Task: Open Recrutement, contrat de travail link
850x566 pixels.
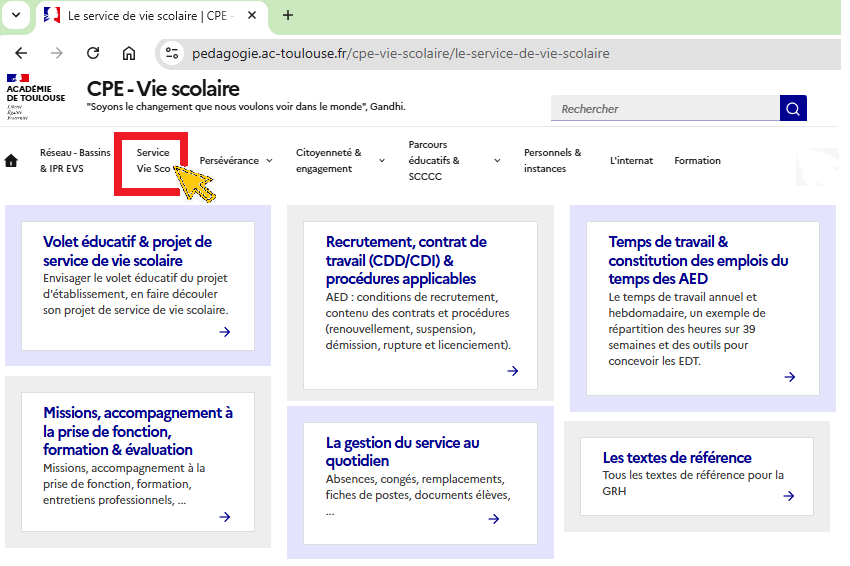Action: 406,260
